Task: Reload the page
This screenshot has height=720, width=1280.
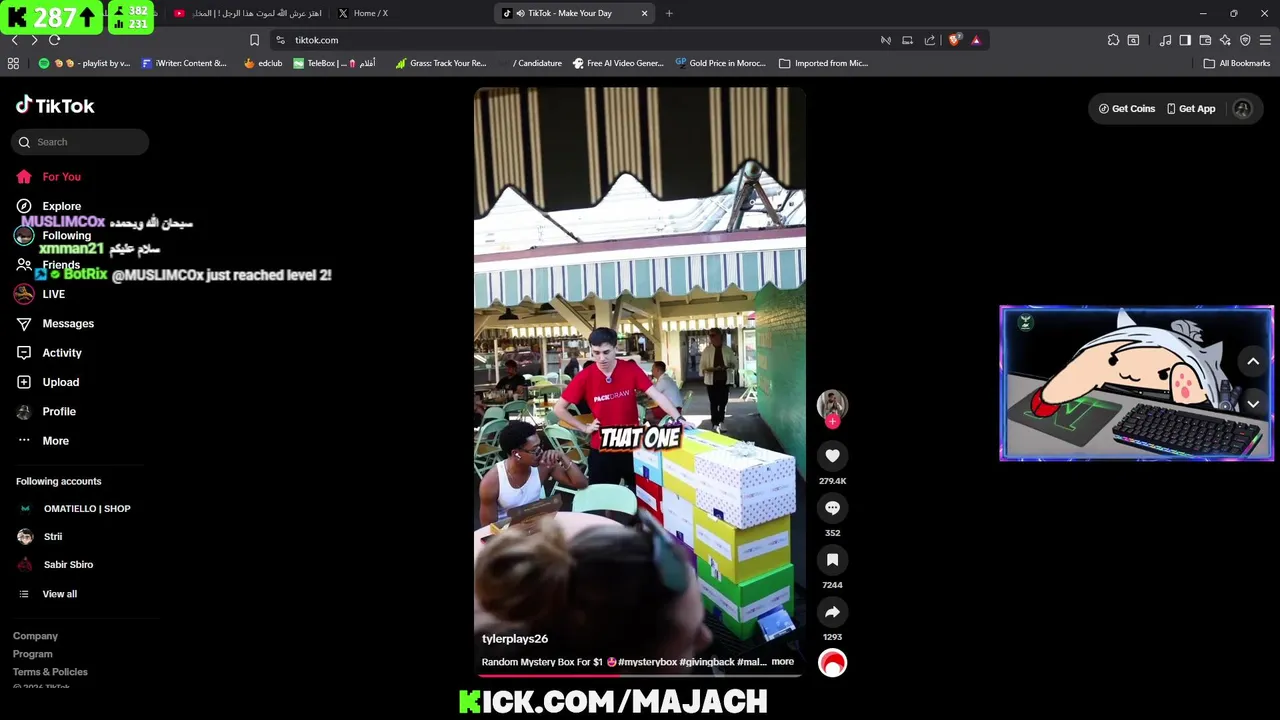Action: (x=54, y=40)
